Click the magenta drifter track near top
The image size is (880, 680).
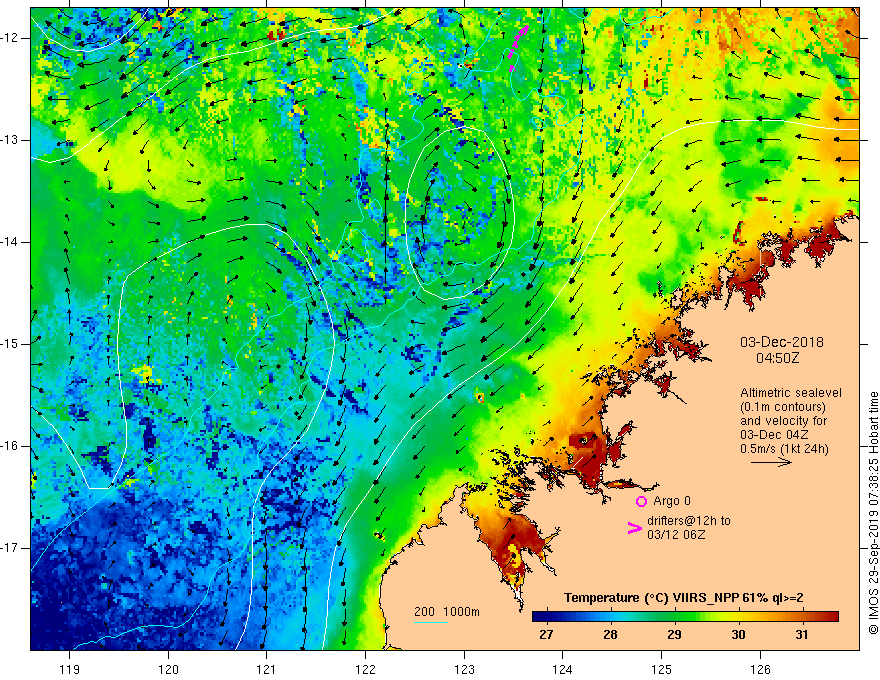click(518, 47)
